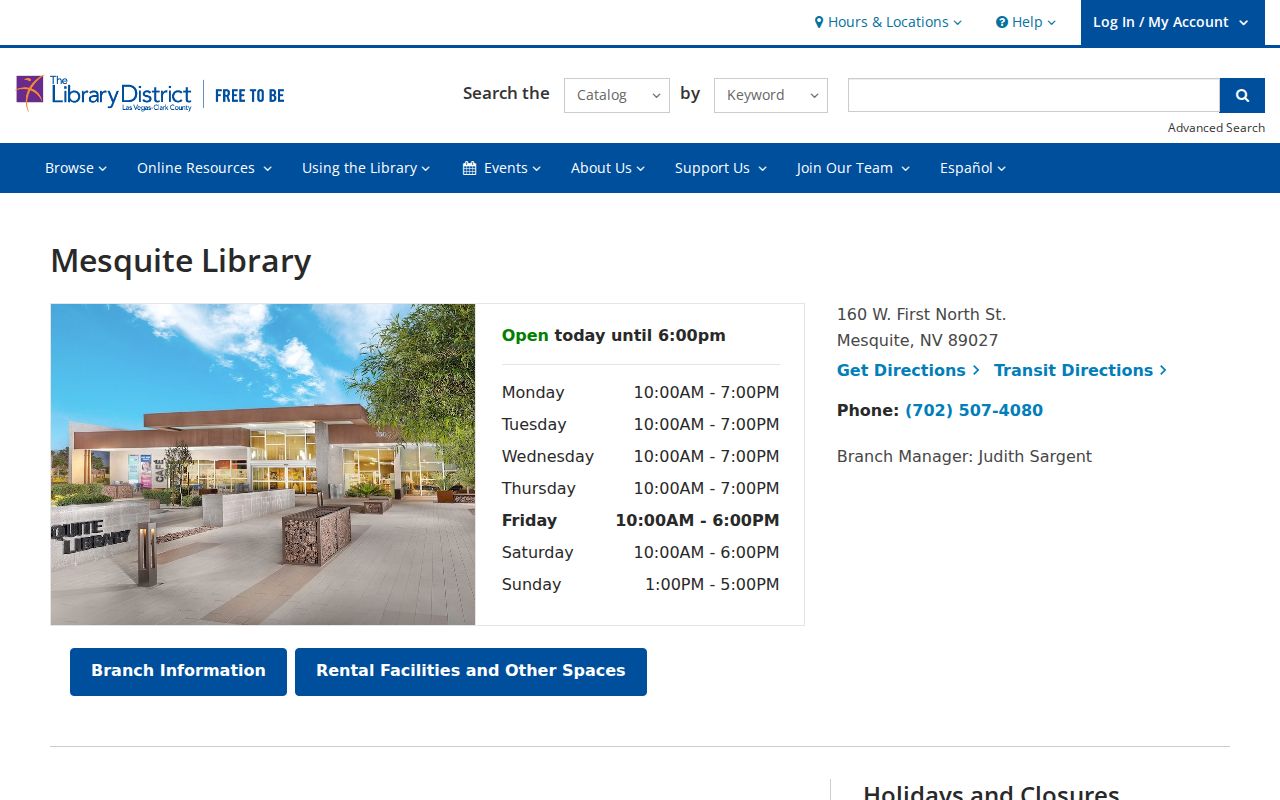Open the About Us menu
Image resolution: width=1280 pixels, height=800 pixels.
[608, 168]
